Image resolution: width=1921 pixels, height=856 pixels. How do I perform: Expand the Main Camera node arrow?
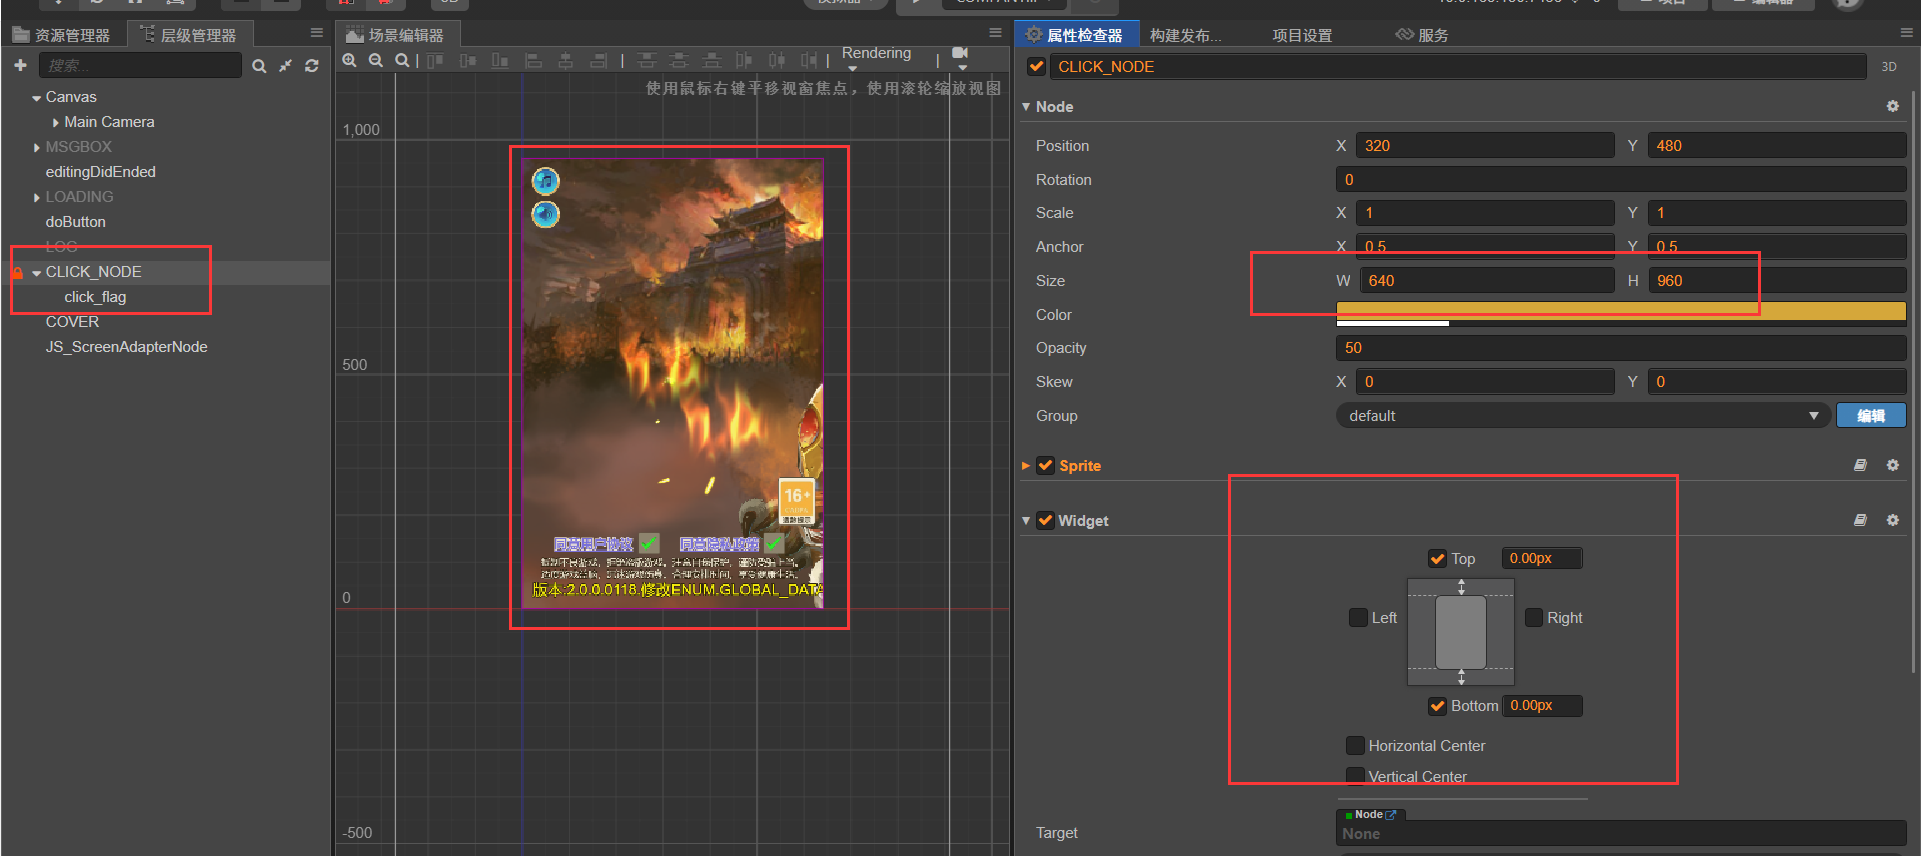click(56, 122)
